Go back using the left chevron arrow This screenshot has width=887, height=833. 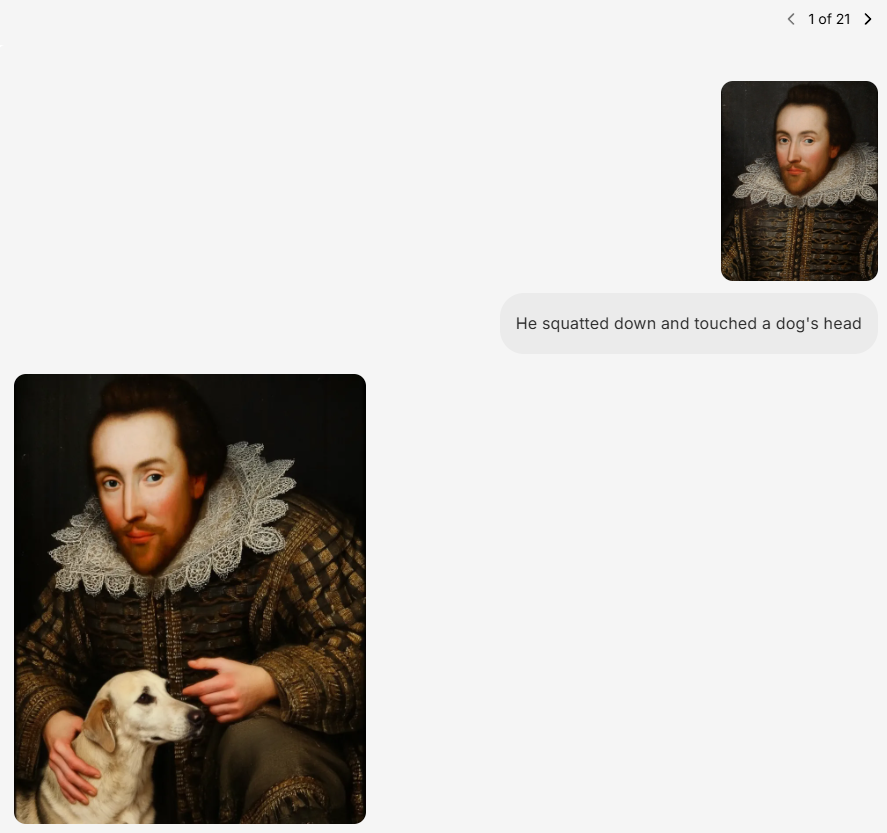coord(791,19)
